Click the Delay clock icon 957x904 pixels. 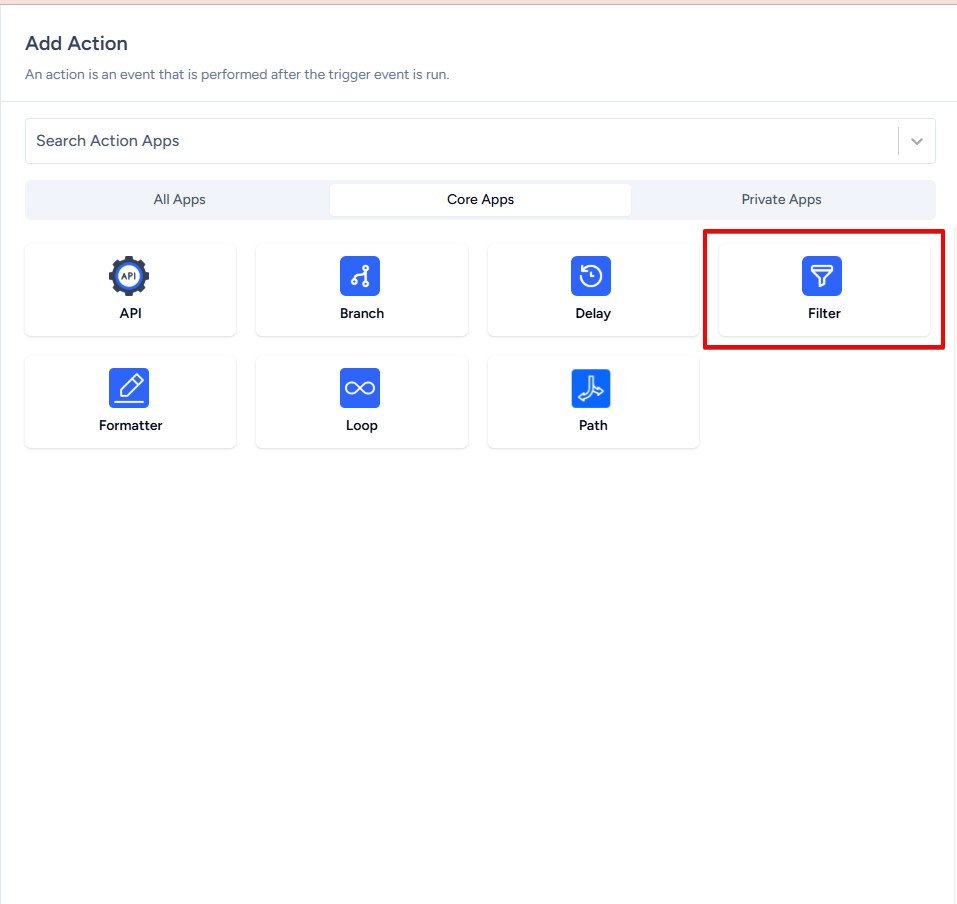pos(591,276)
